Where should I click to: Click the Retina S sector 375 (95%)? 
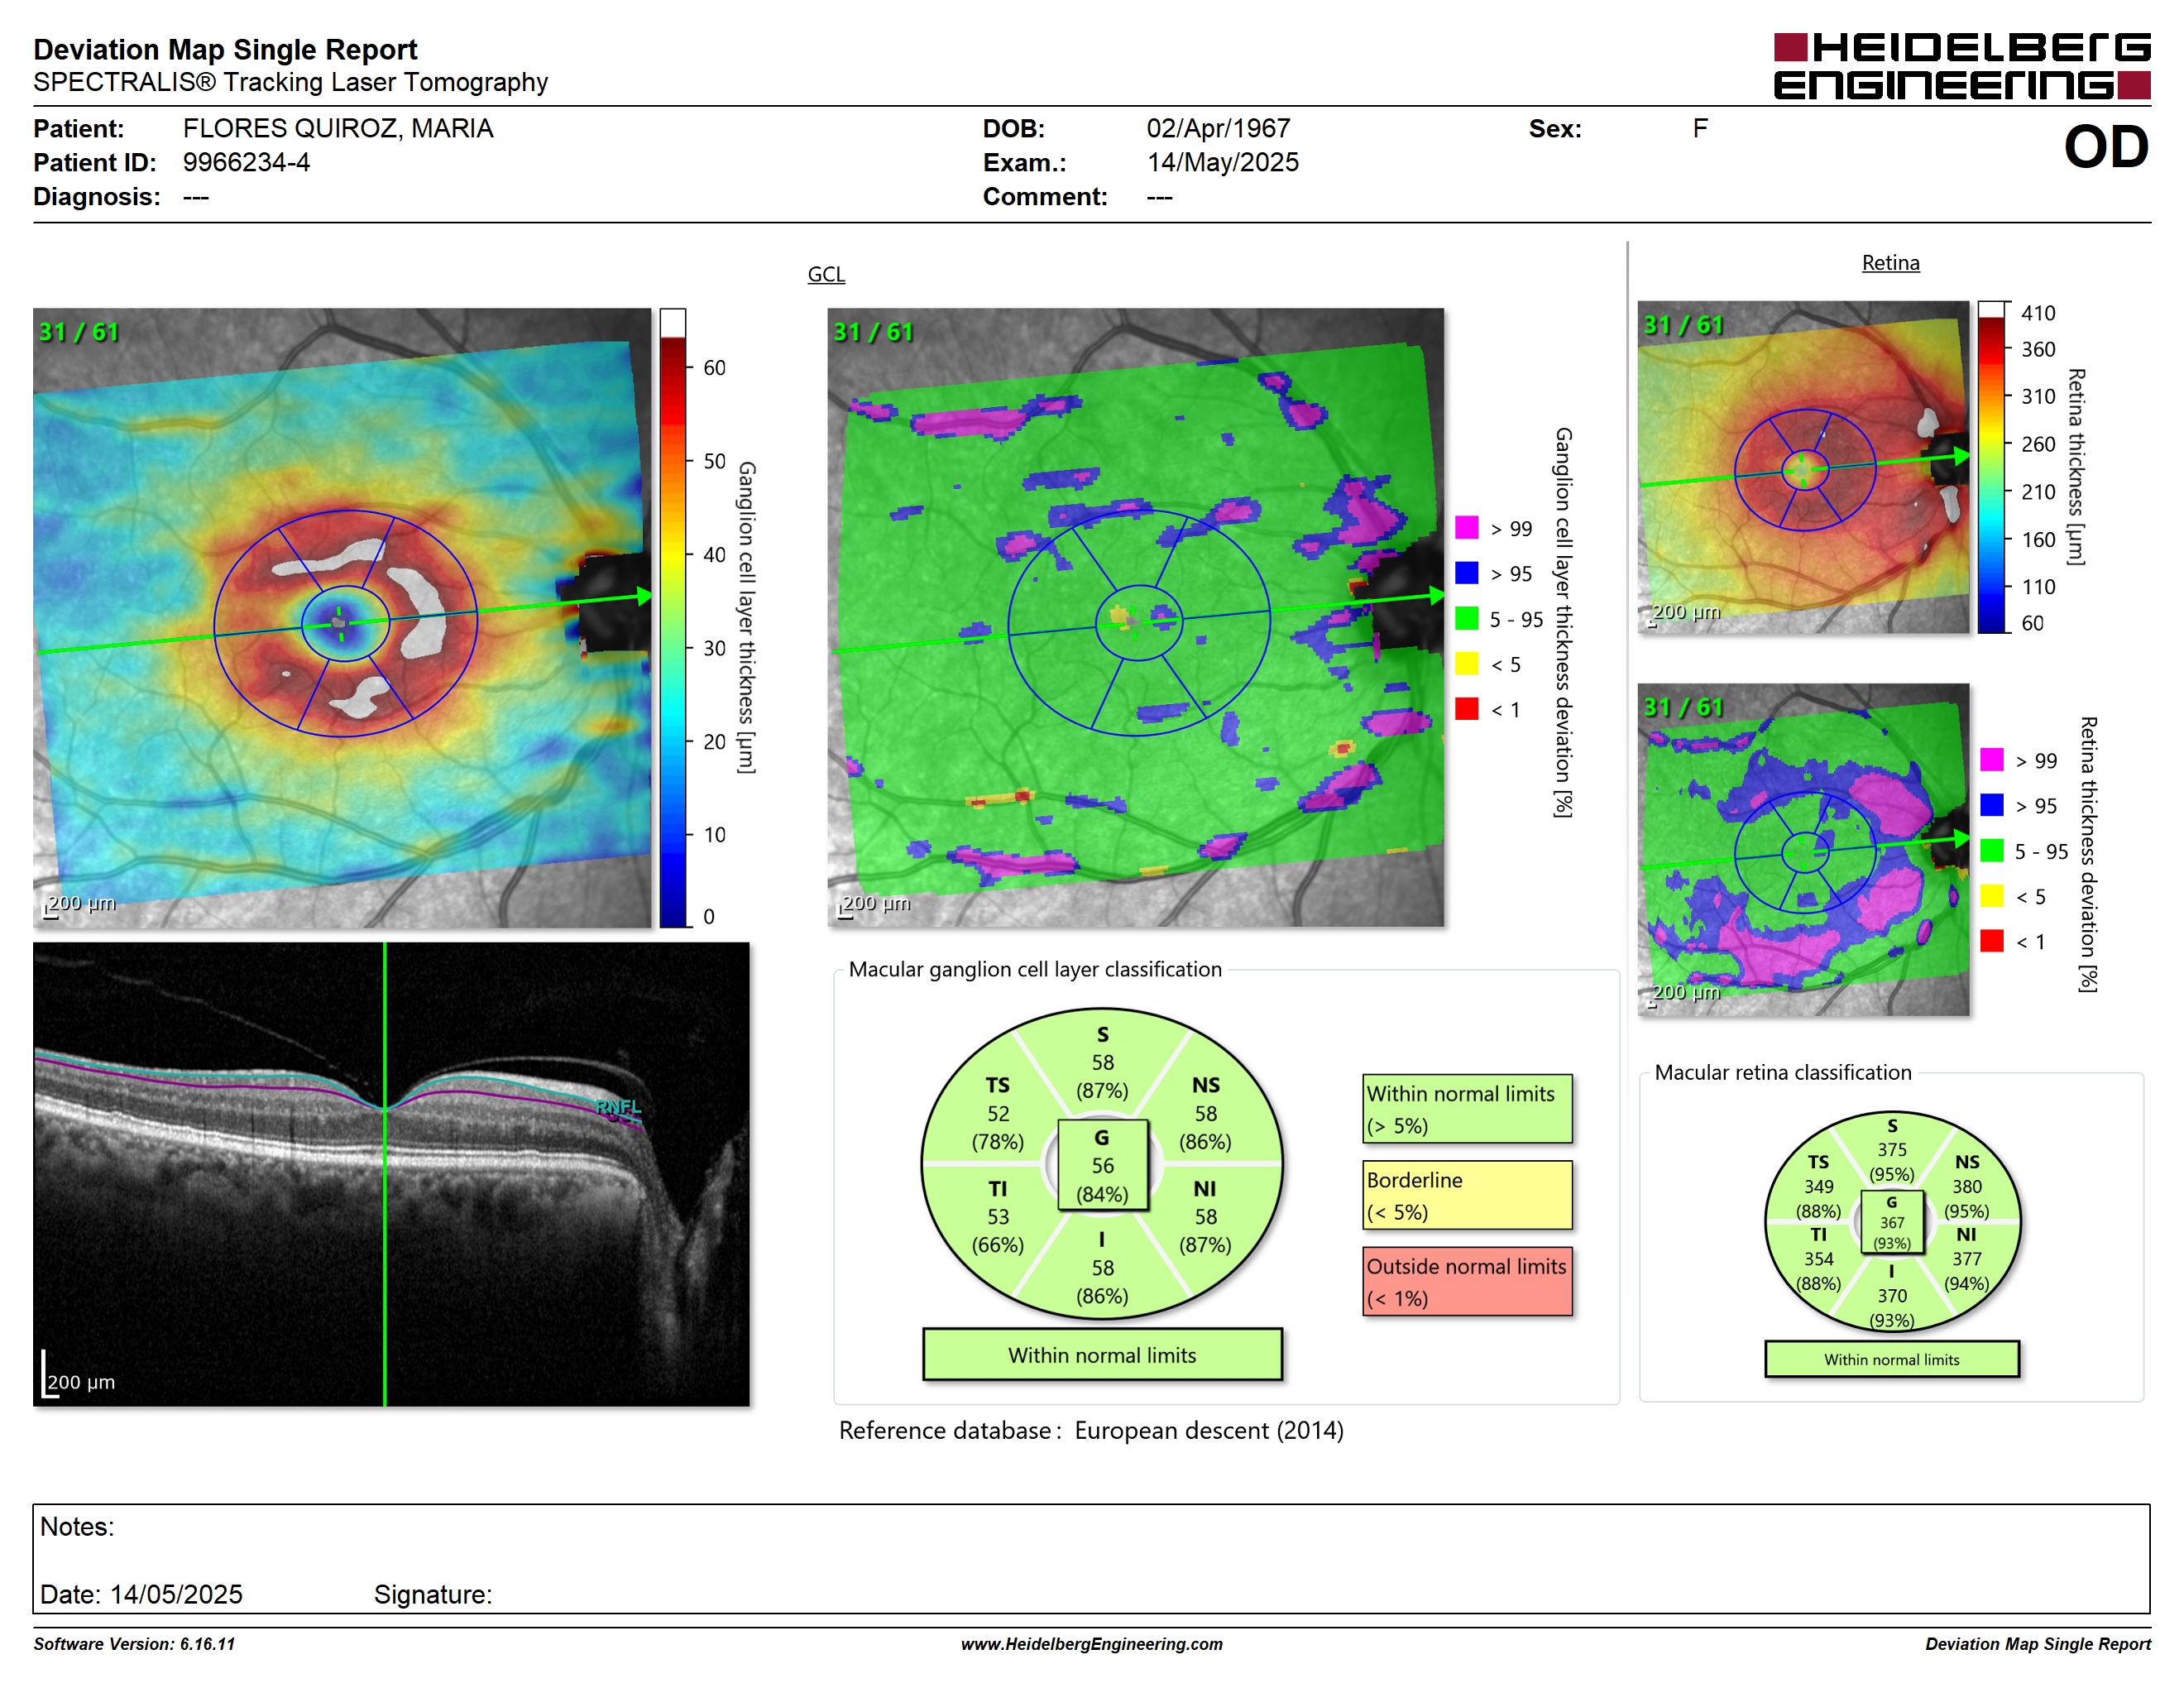[x=1891, y=1150]
